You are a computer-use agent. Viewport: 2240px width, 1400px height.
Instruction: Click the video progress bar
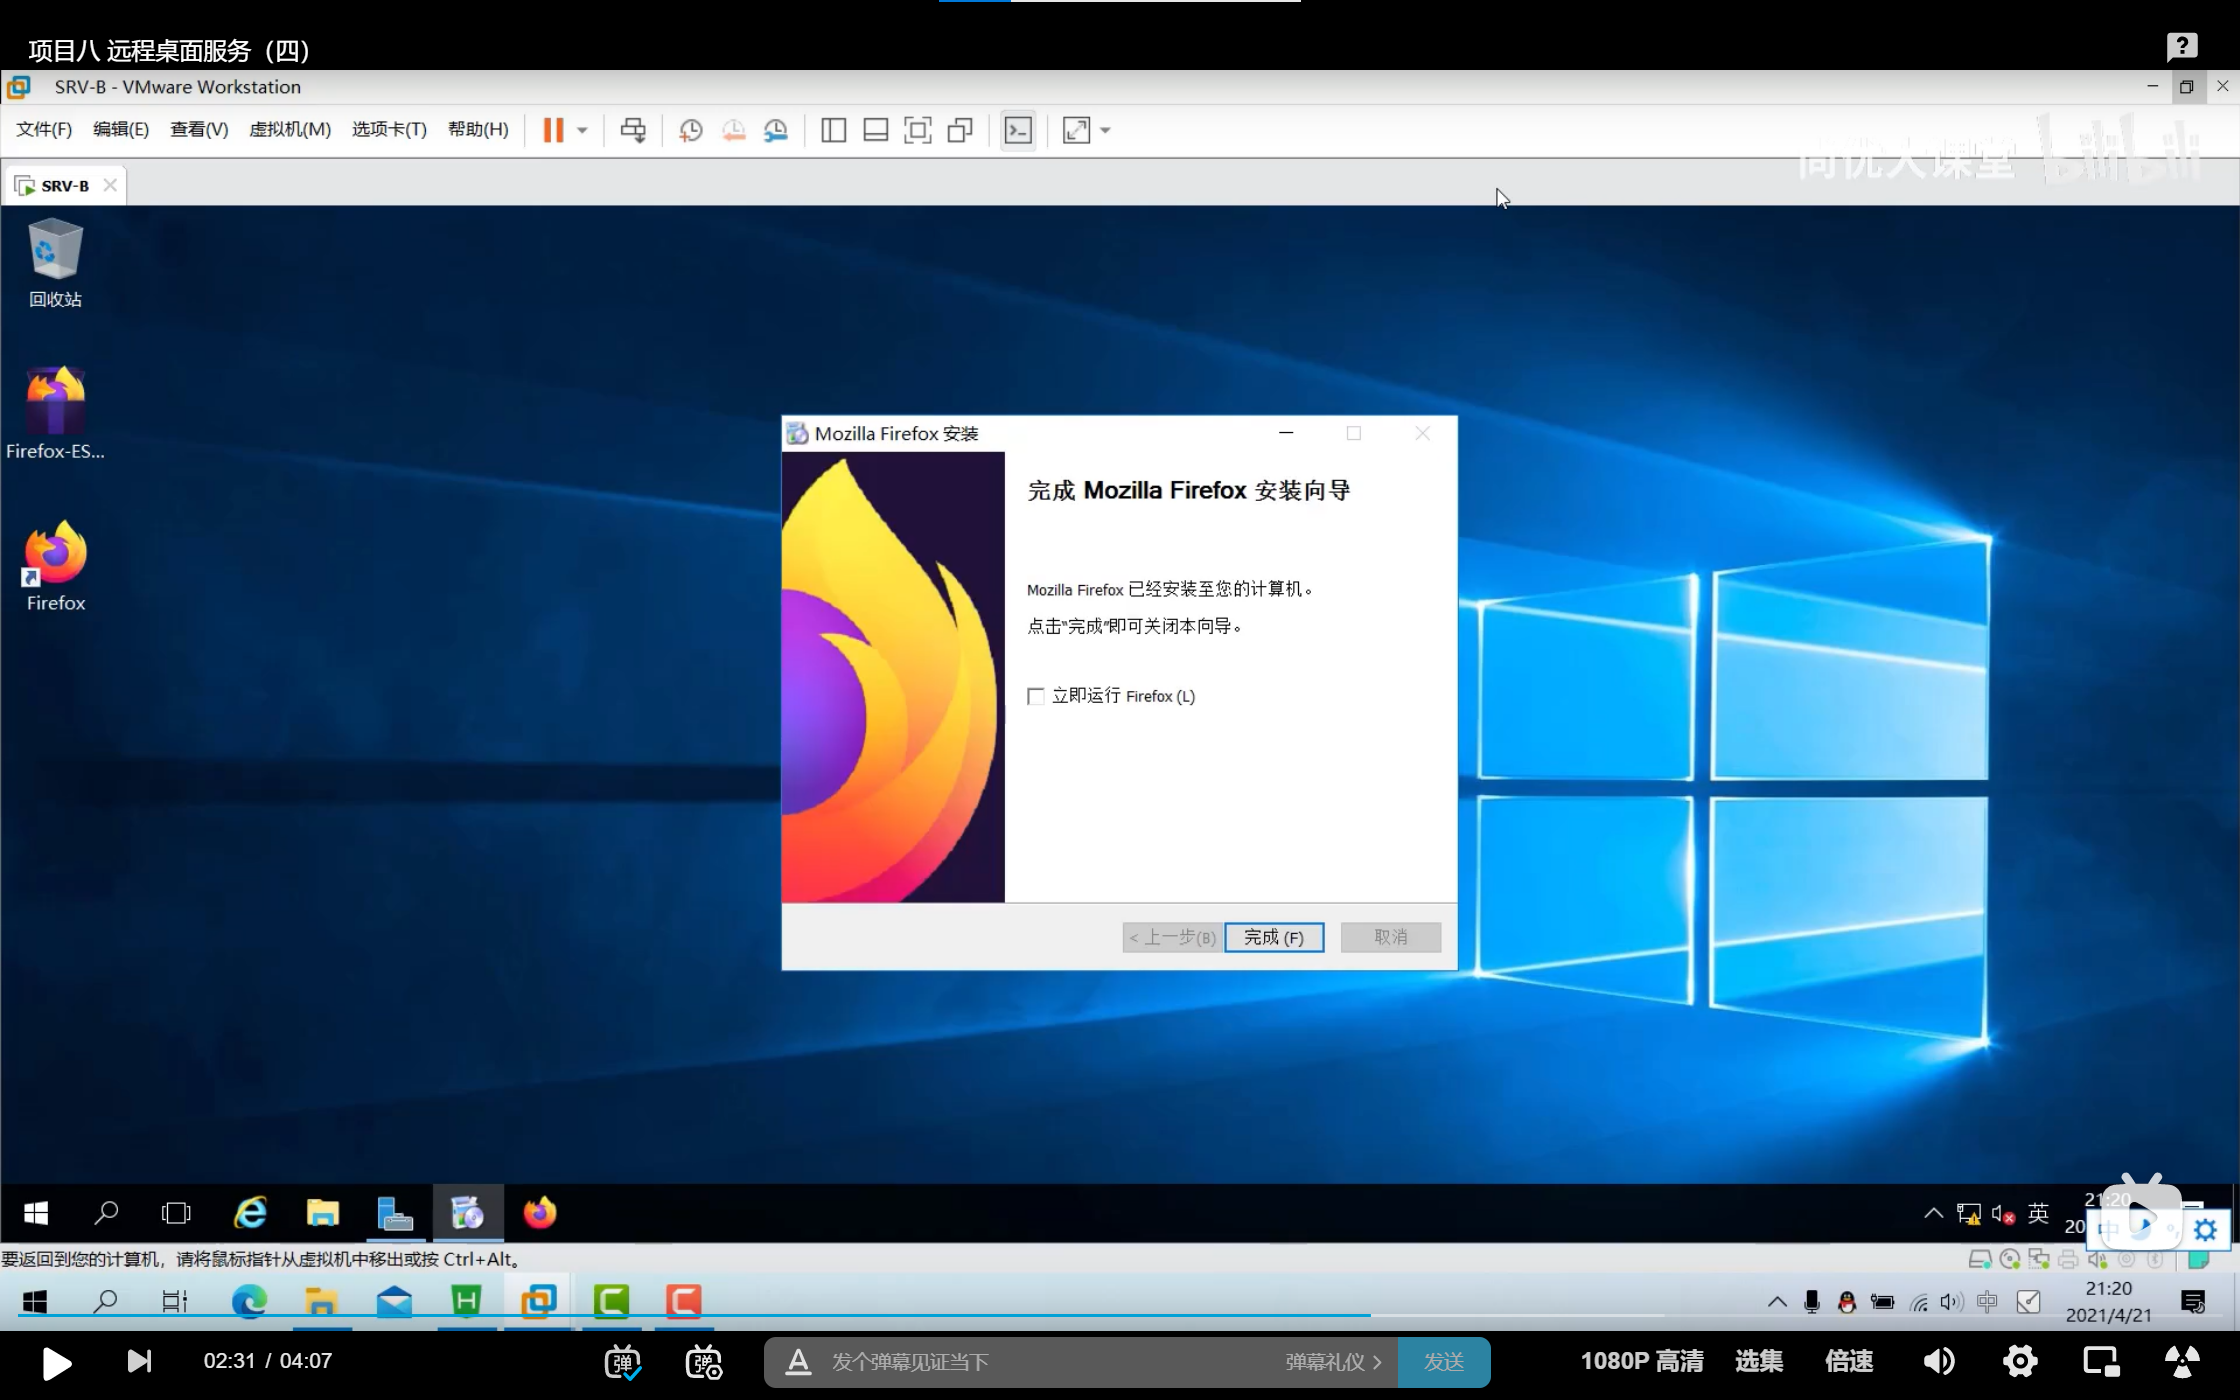[1000, 1315]
